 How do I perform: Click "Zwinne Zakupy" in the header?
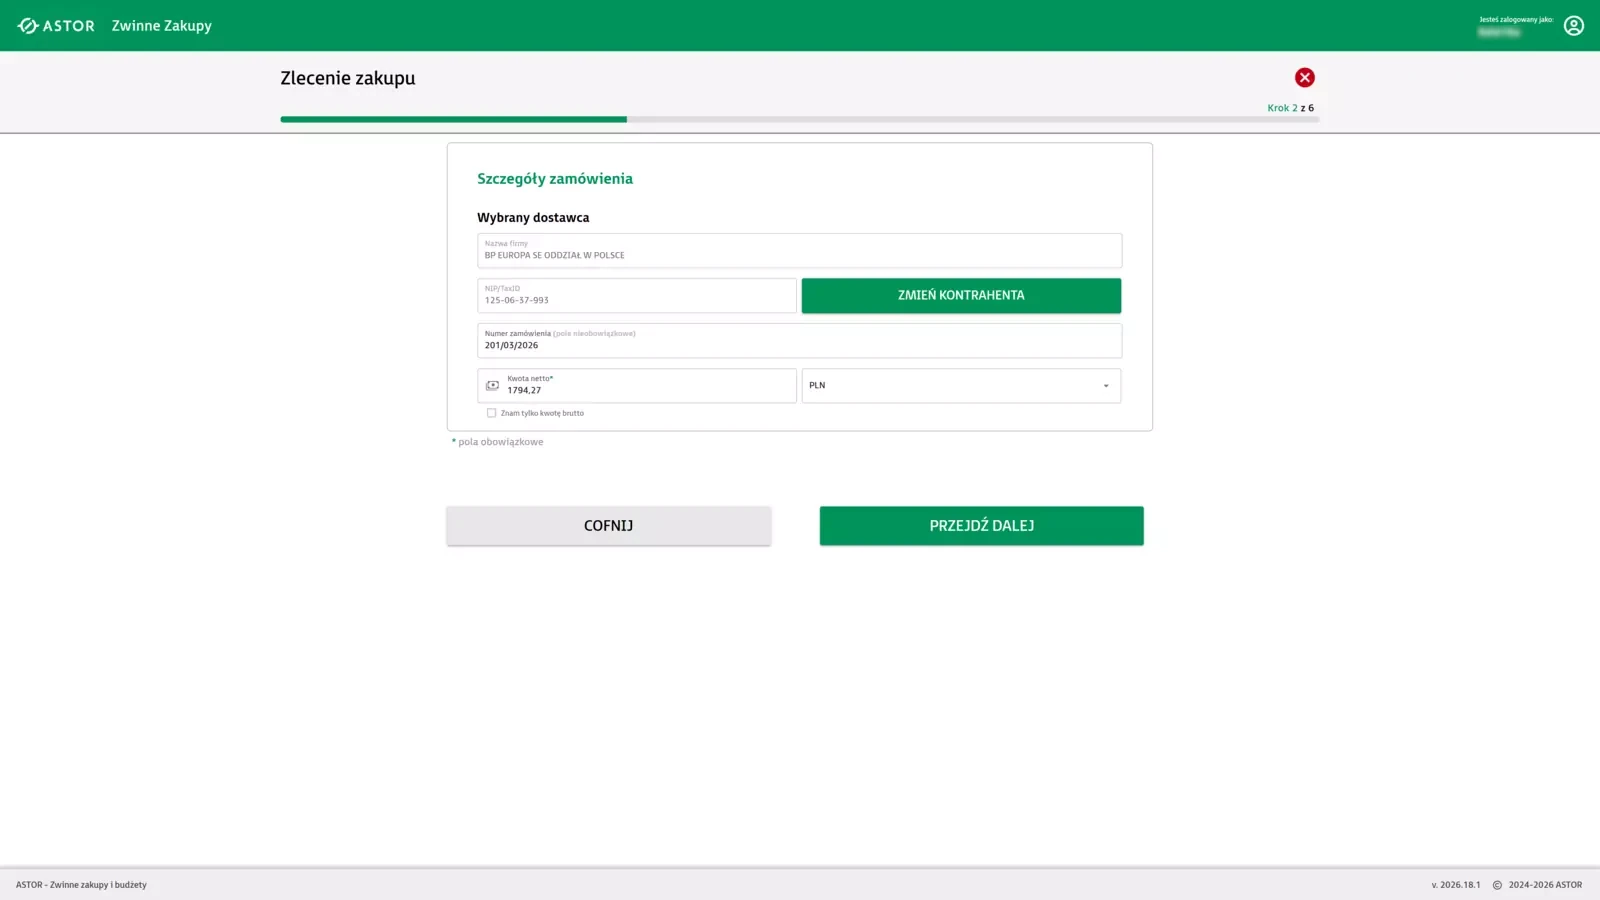coord(161,25)
